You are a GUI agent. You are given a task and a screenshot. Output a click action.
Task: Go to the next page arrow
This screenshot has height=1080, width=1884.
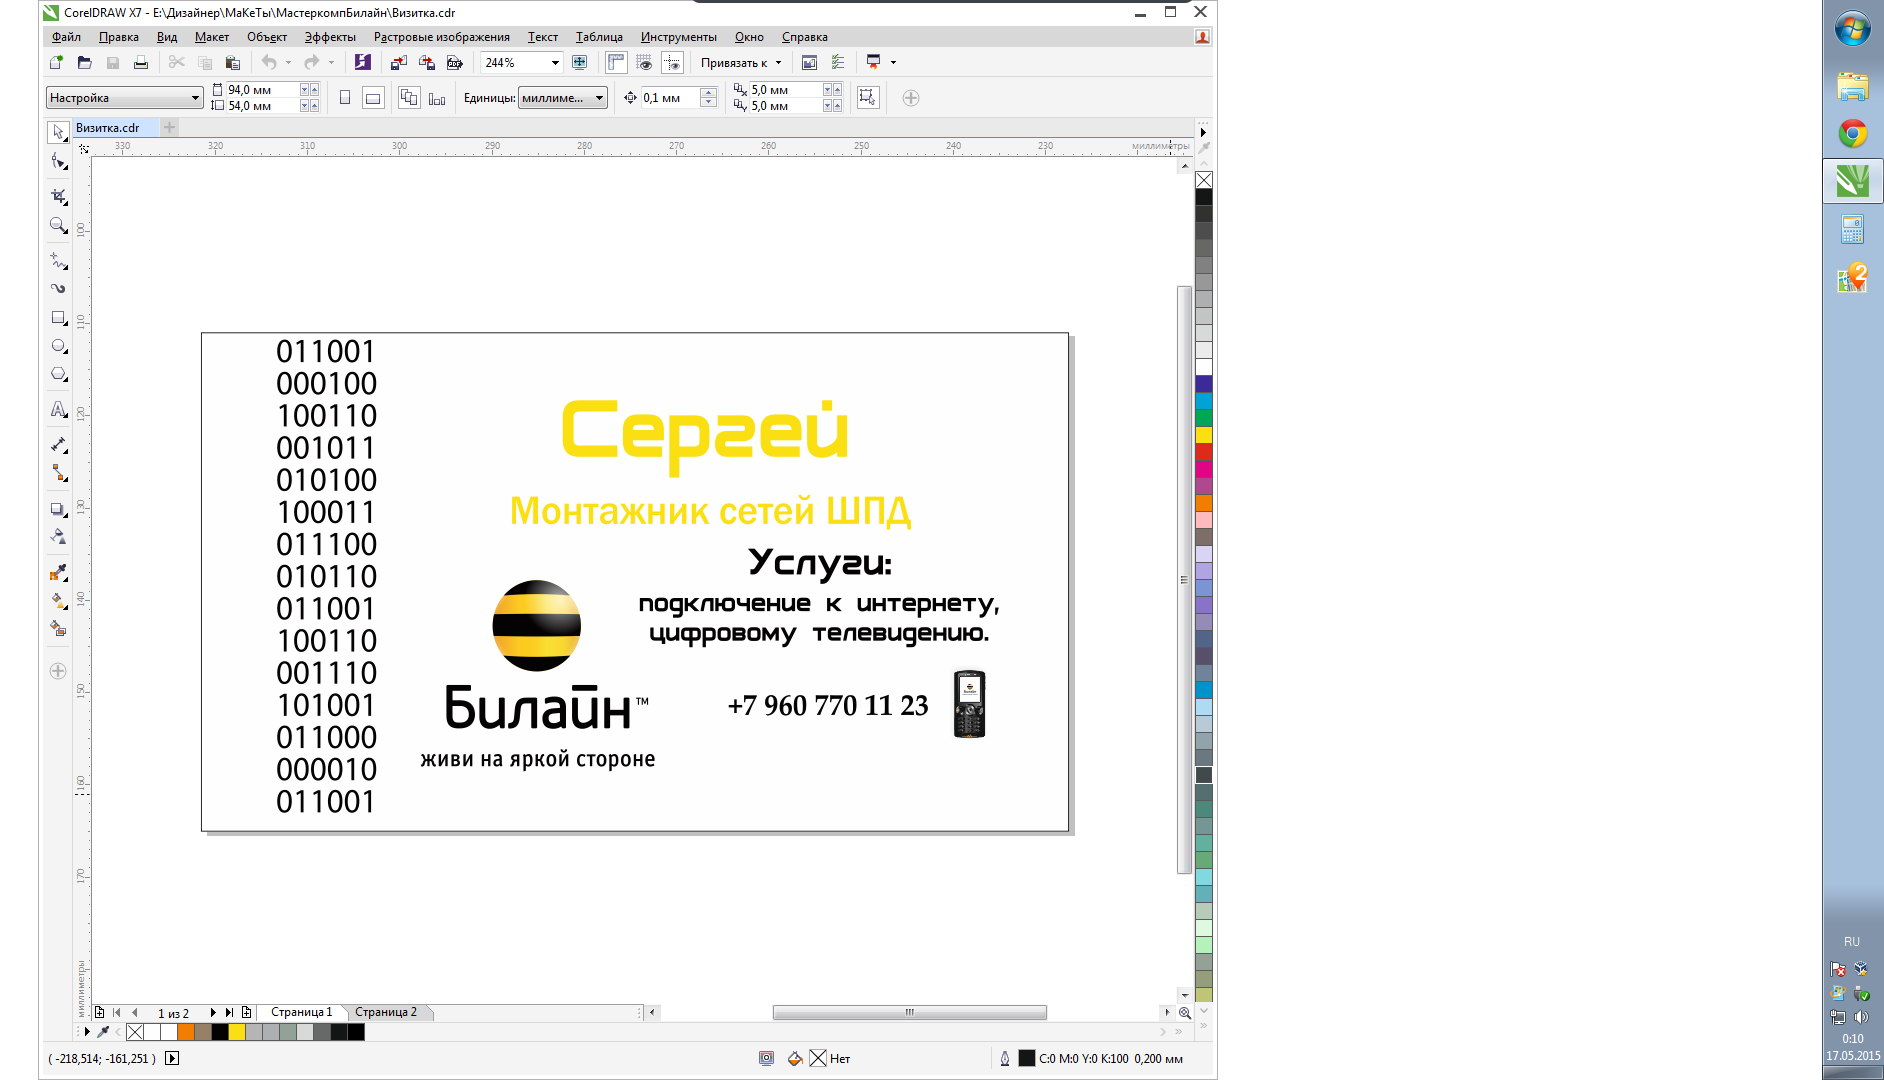pos(213,1012)
